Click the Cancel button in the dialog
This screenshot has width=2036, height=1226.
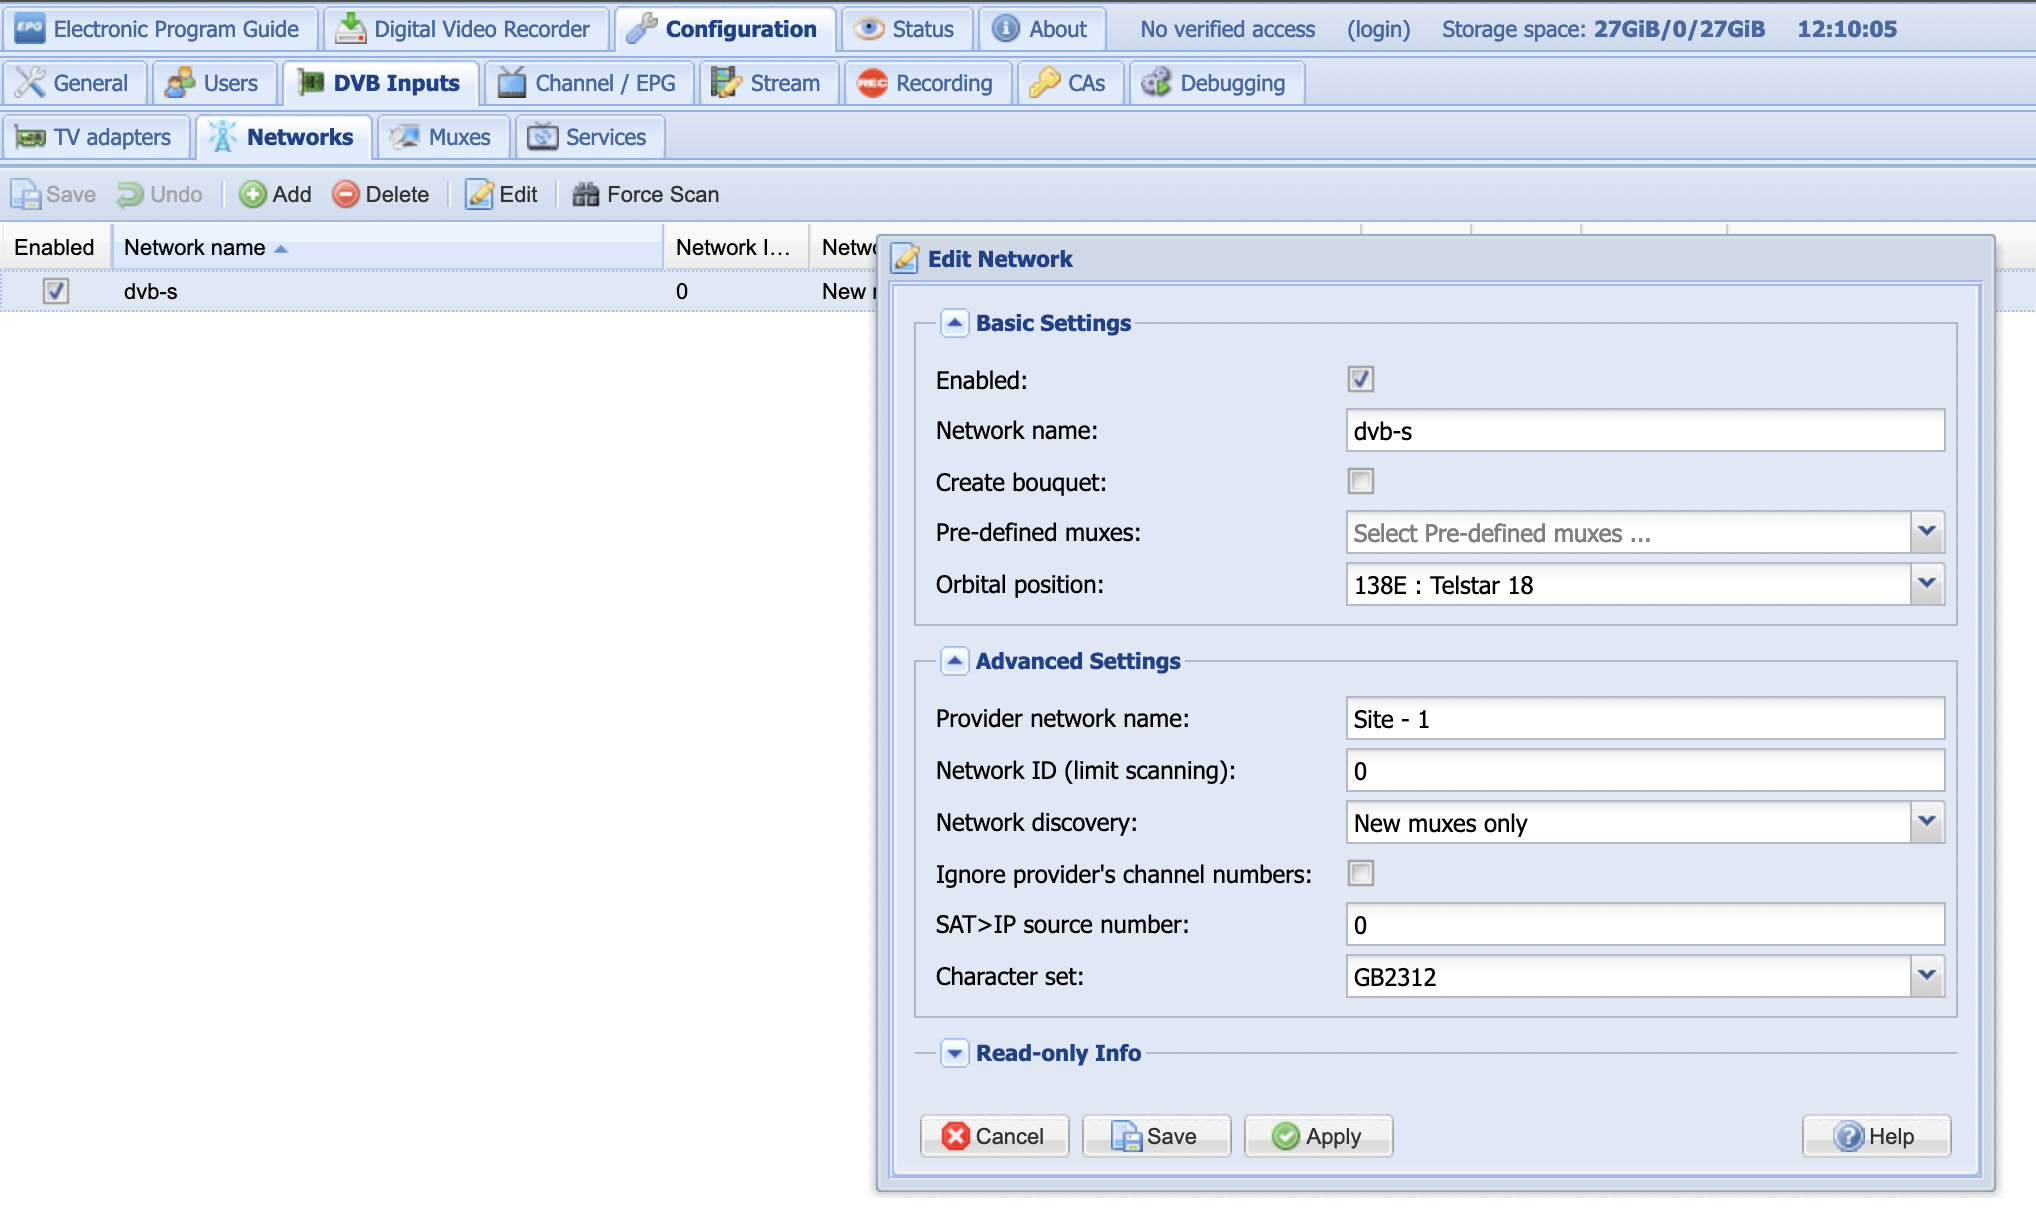[x=994, y=1136]
